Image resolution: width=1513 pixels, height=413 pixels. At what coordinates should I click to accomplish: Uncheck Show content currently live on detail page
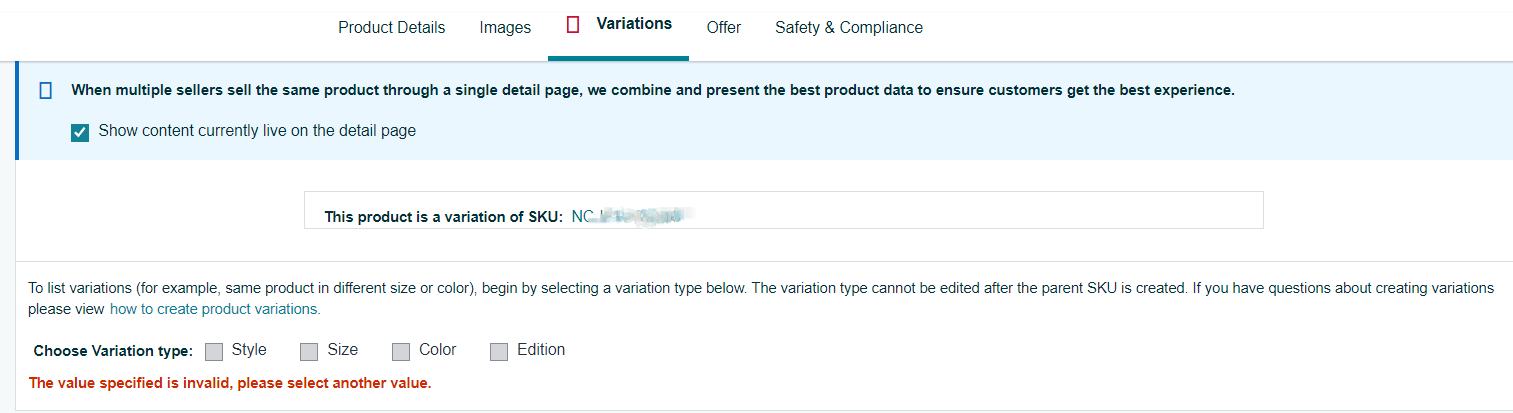tap(81, 132)
